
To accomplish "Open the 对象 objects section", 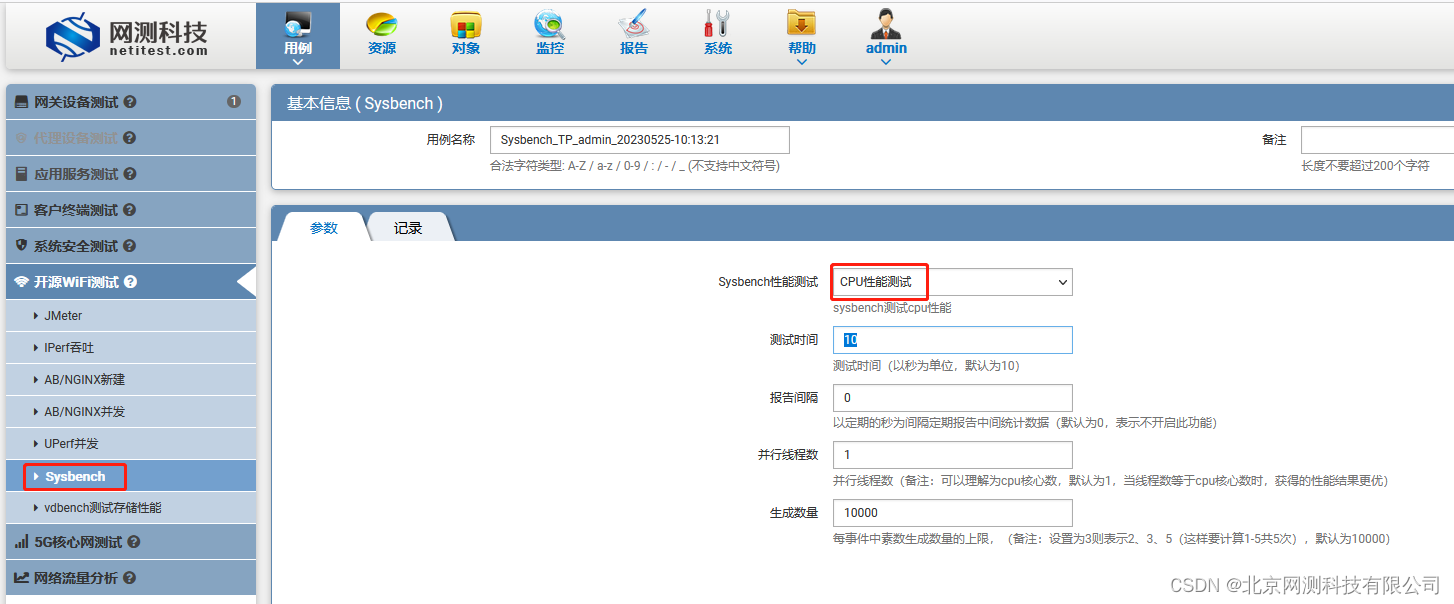I will pyautogui.click(x=465, y=34).
